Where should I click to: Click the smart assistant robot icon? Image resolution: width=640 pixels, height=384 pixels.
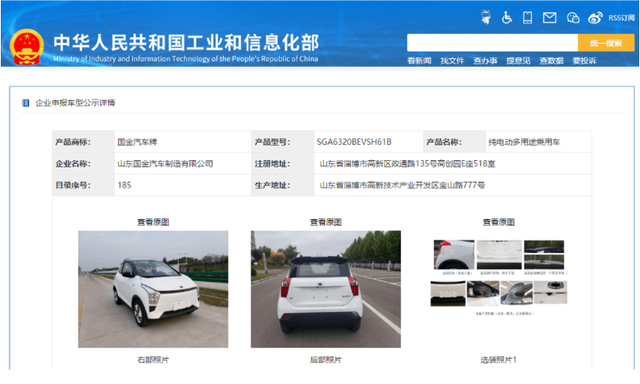[486, 18]
